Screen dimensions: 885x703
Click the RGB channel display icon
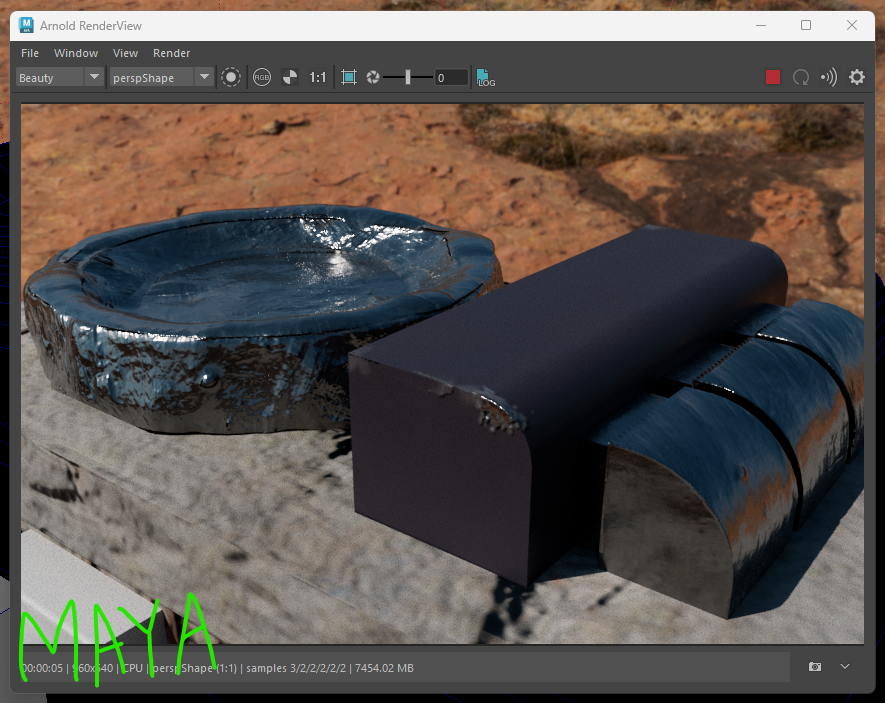pyautogui.click(x=261, y=77)
